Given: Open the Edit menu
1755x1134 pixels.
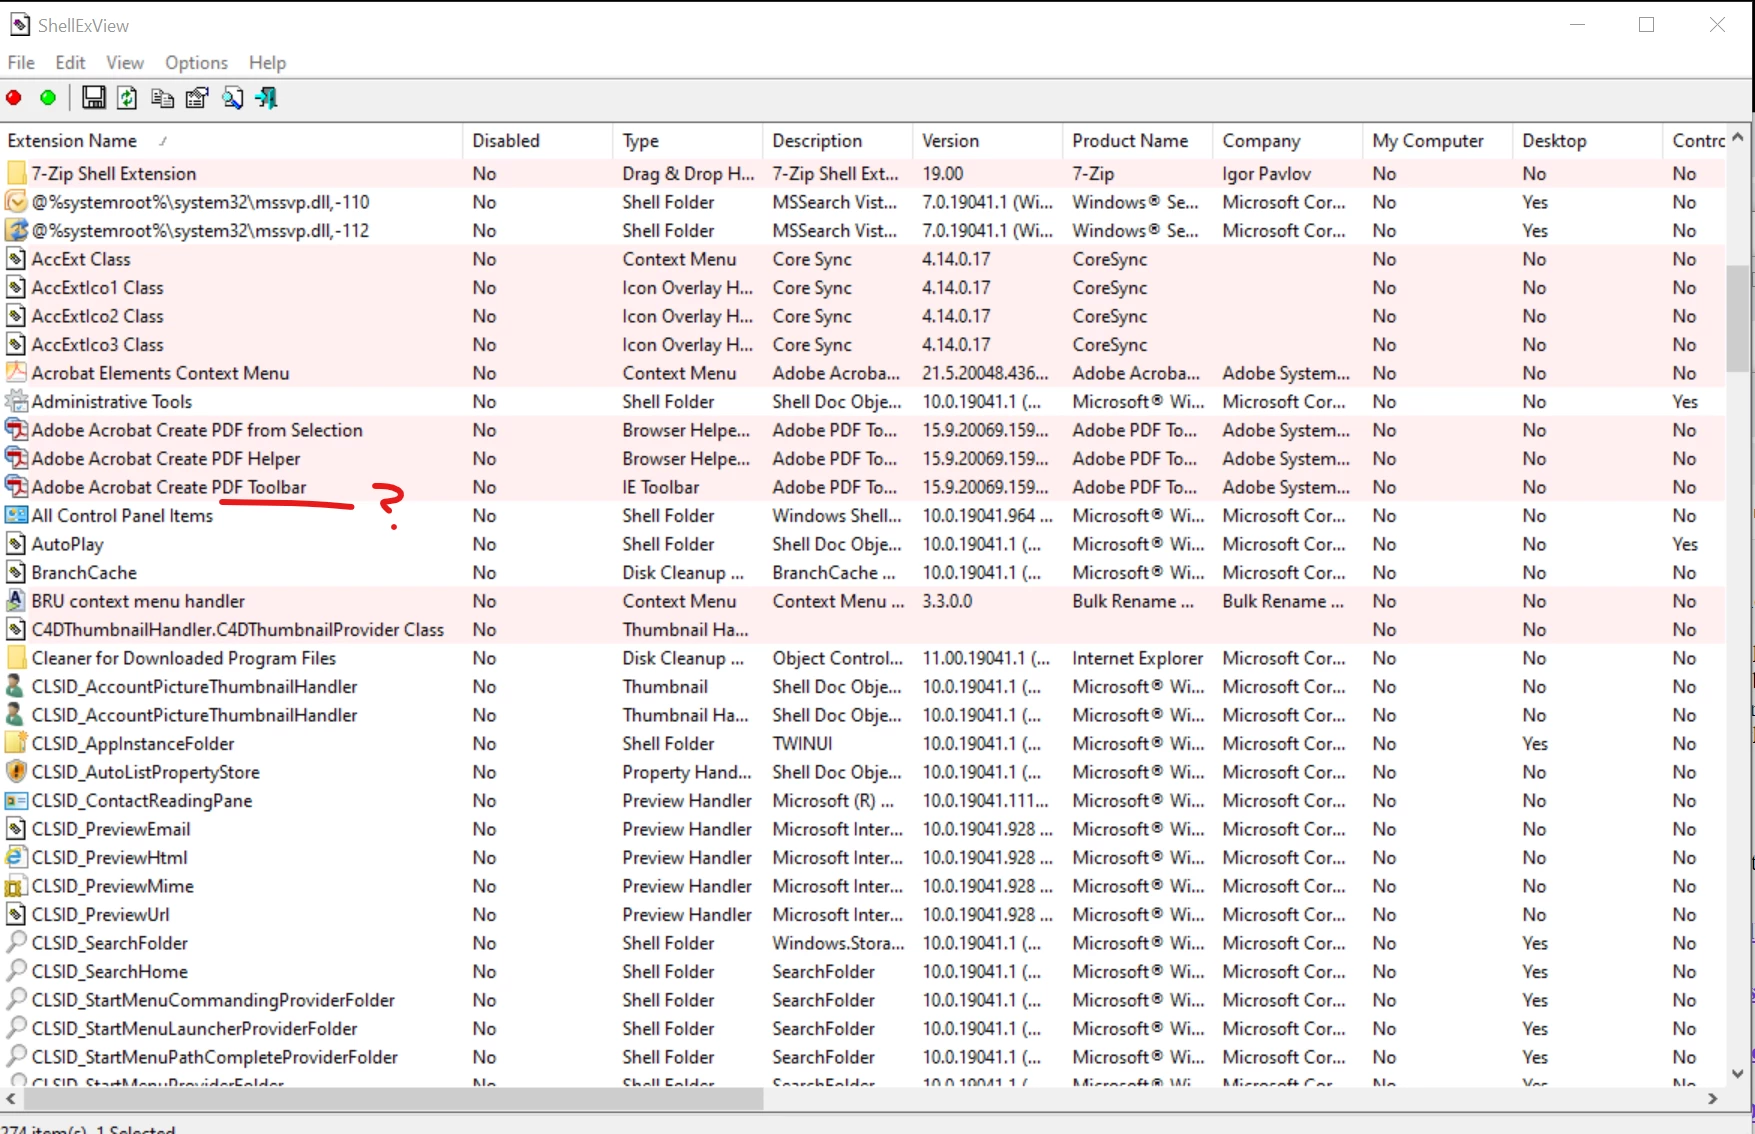Looking at the screenshot, I should (x=70, y=62).
